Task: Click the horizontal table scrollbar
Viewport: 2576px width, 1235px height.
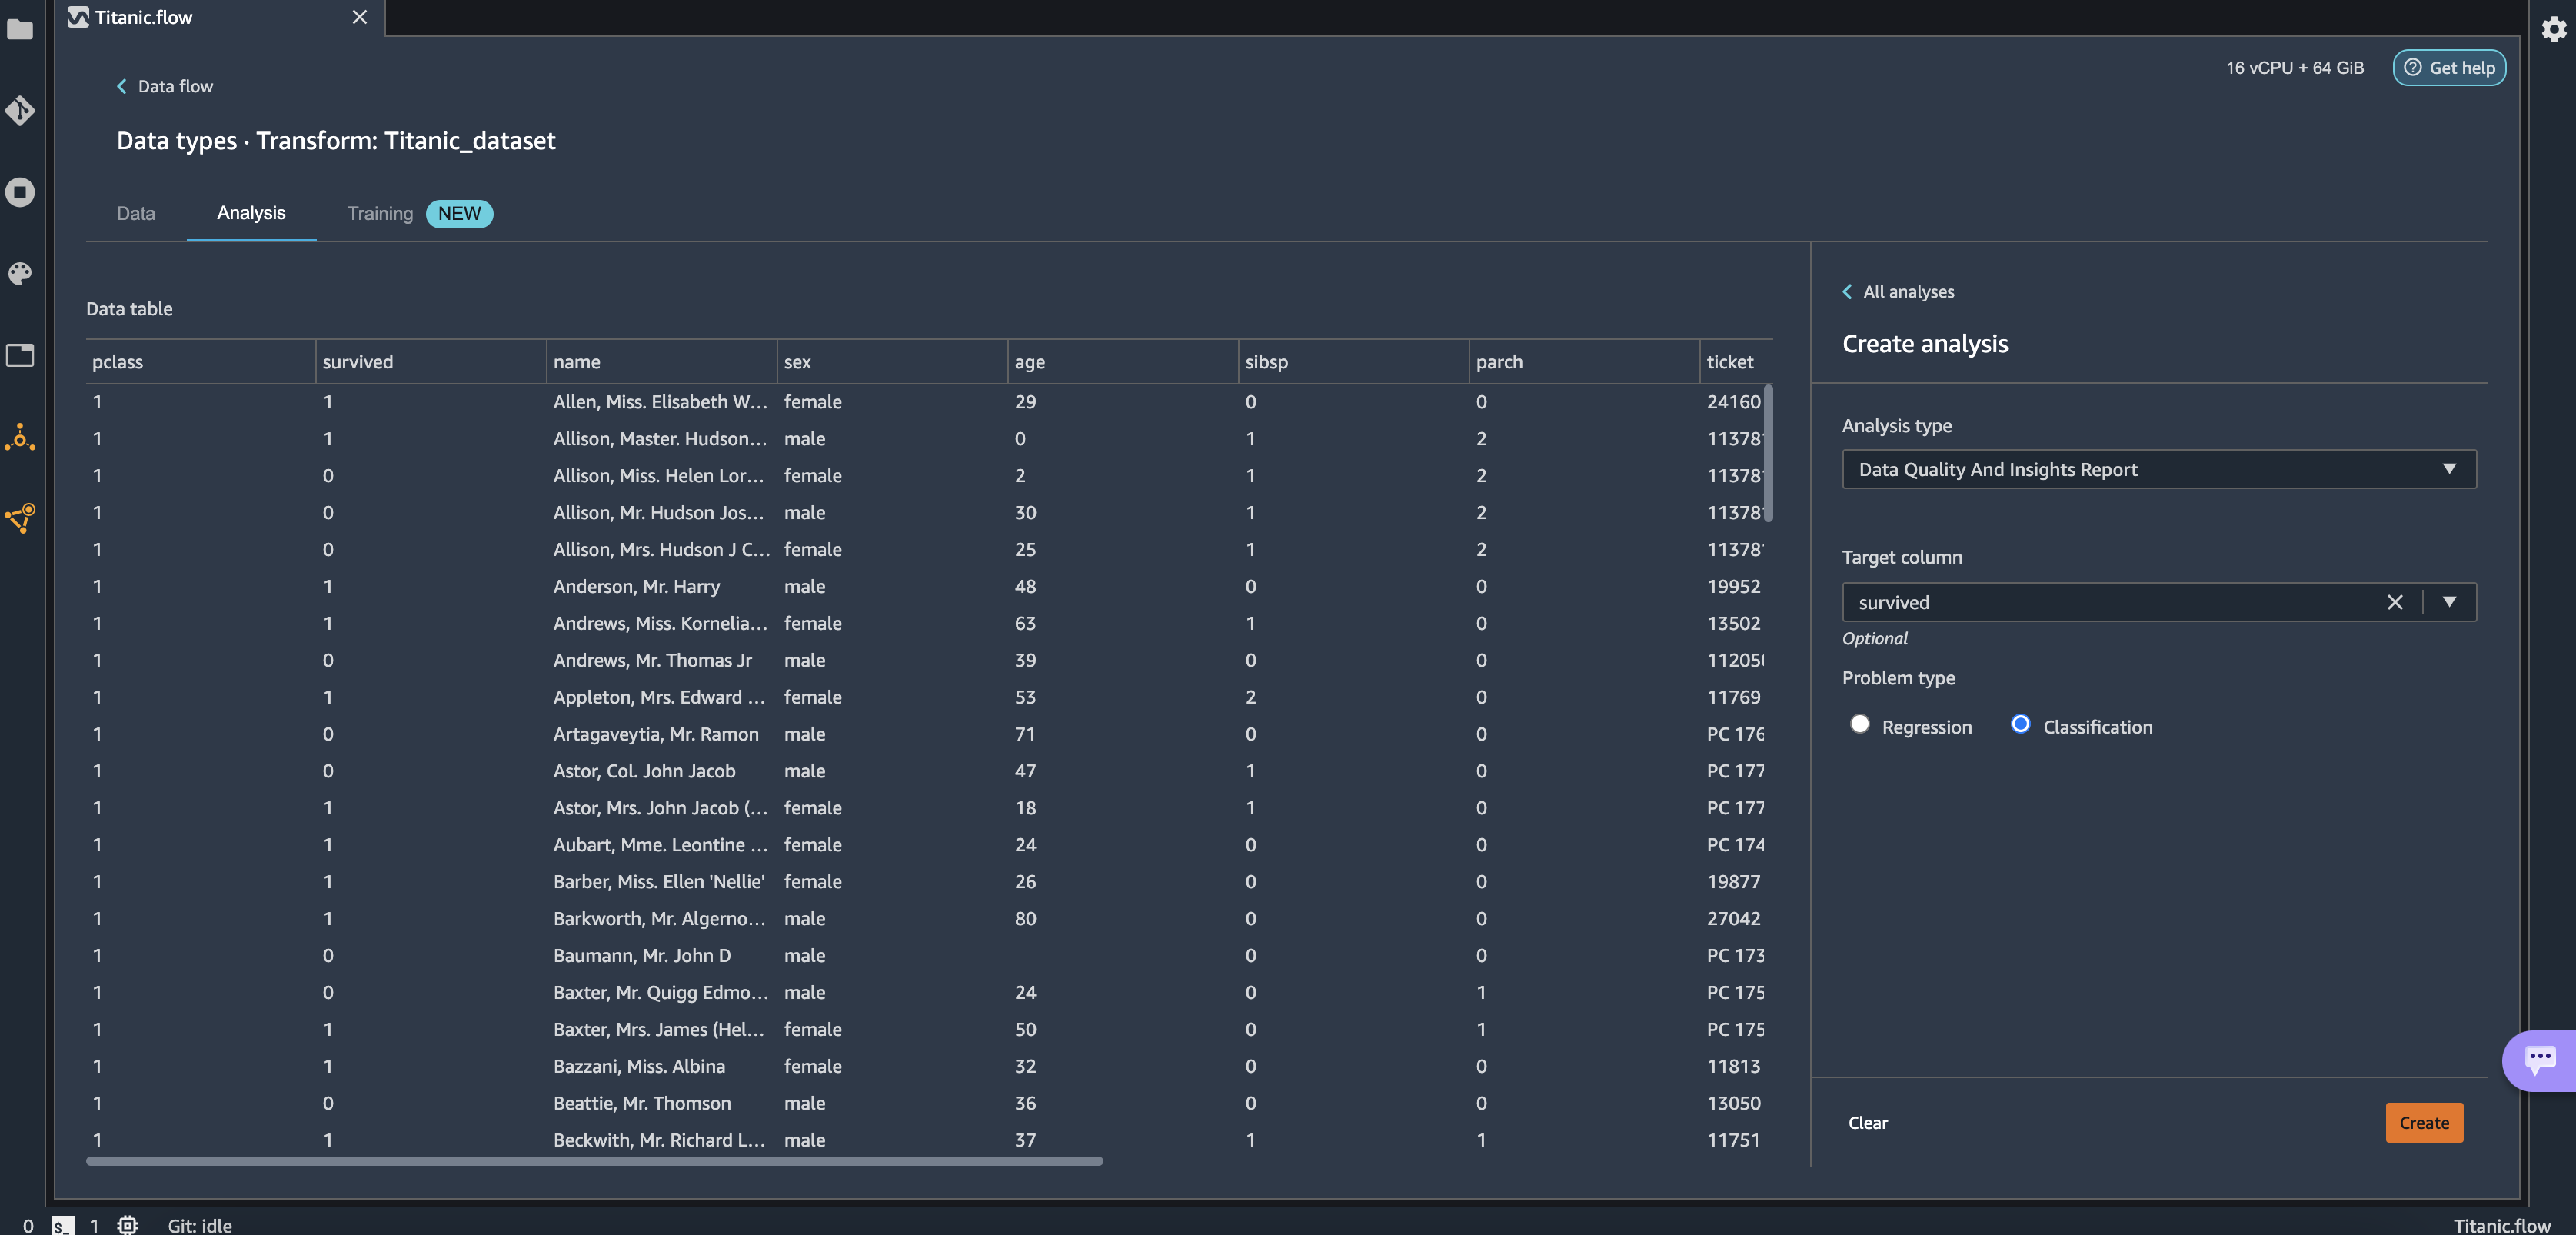Action: 594,1161
